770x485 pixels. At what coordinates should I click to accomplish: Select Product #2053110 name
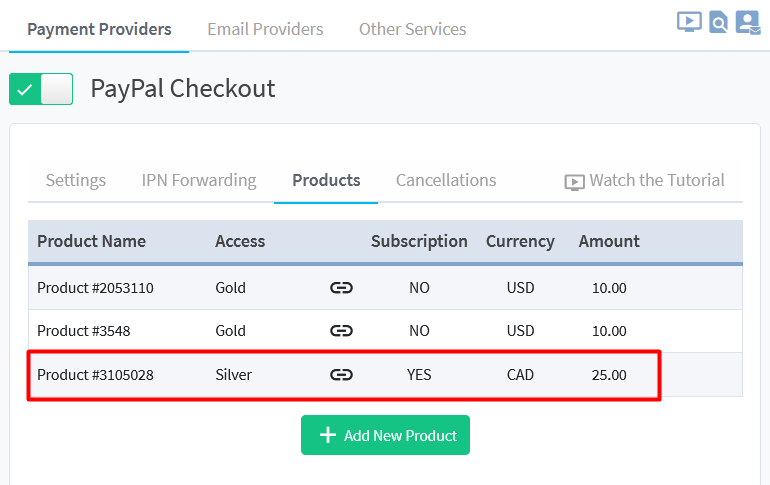tap(95, 288)
